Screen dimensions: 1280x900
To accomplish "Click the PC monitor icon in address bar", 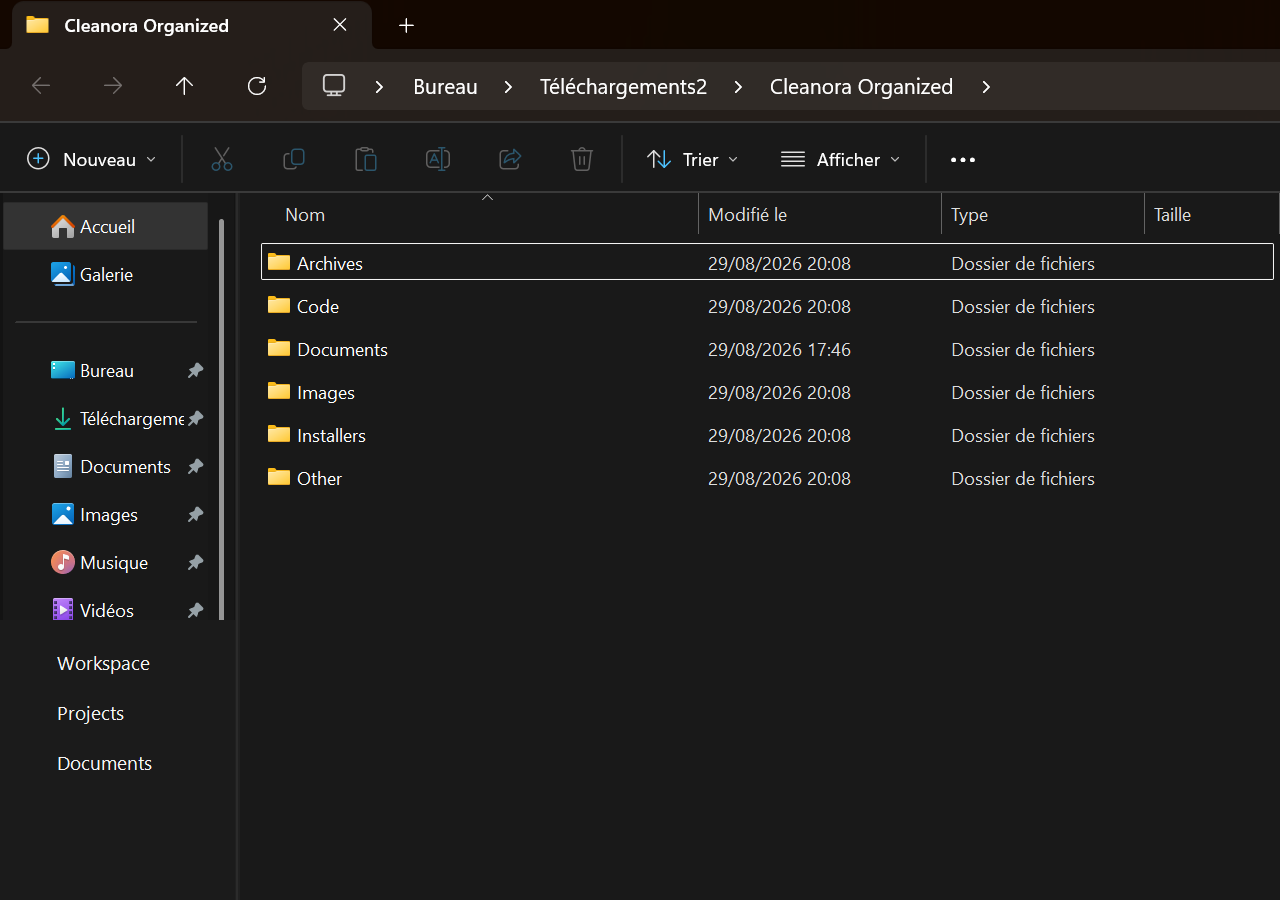I will pyautogui.click(x=334, y=86).
